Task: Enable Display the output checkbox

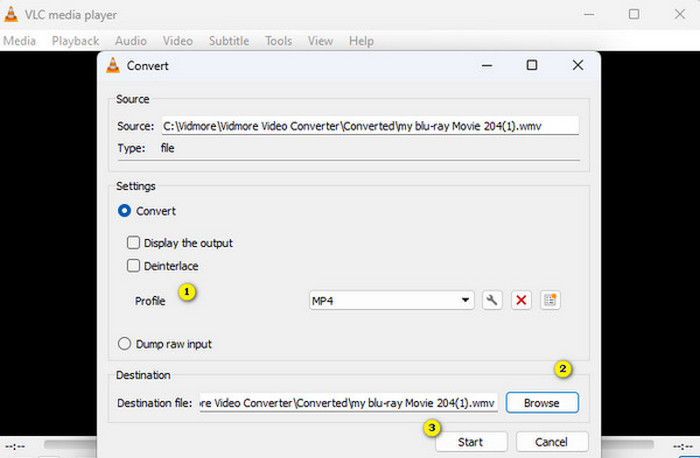Action: click(133, 243)
